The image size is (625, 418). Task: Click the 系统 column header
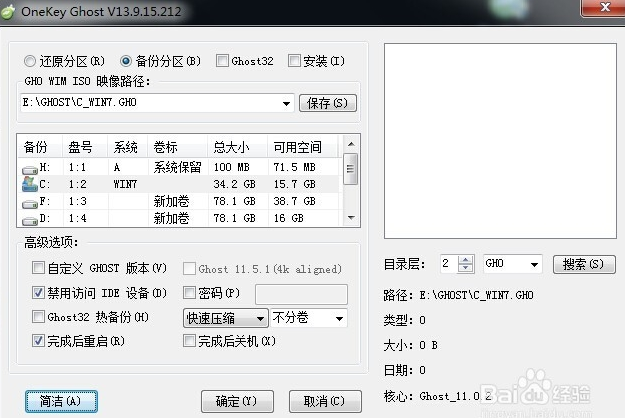(x=128, y=147)
